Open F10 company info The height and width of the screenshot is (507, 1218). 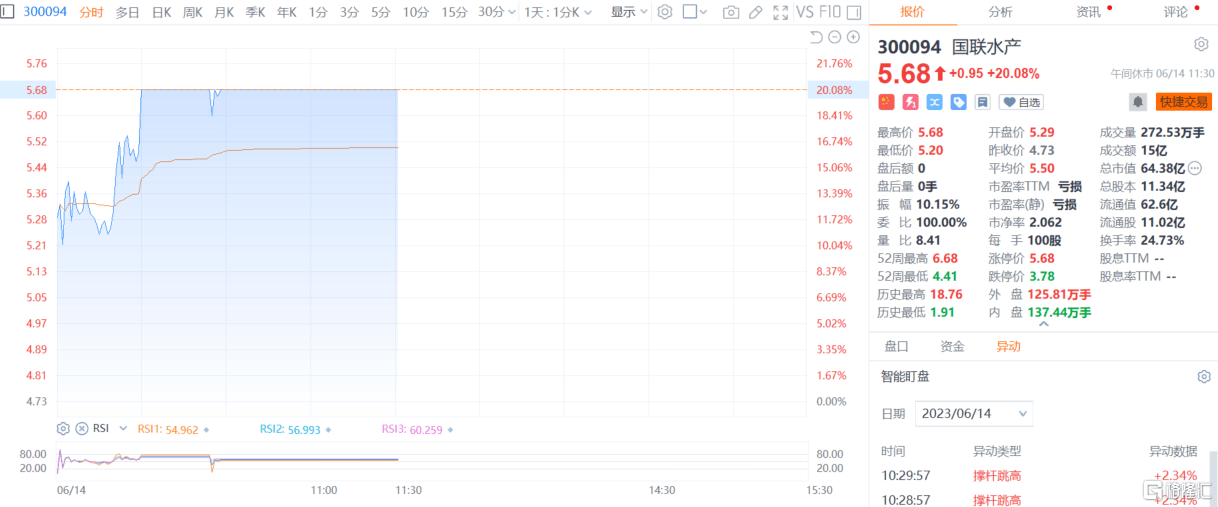coord(830,13)
